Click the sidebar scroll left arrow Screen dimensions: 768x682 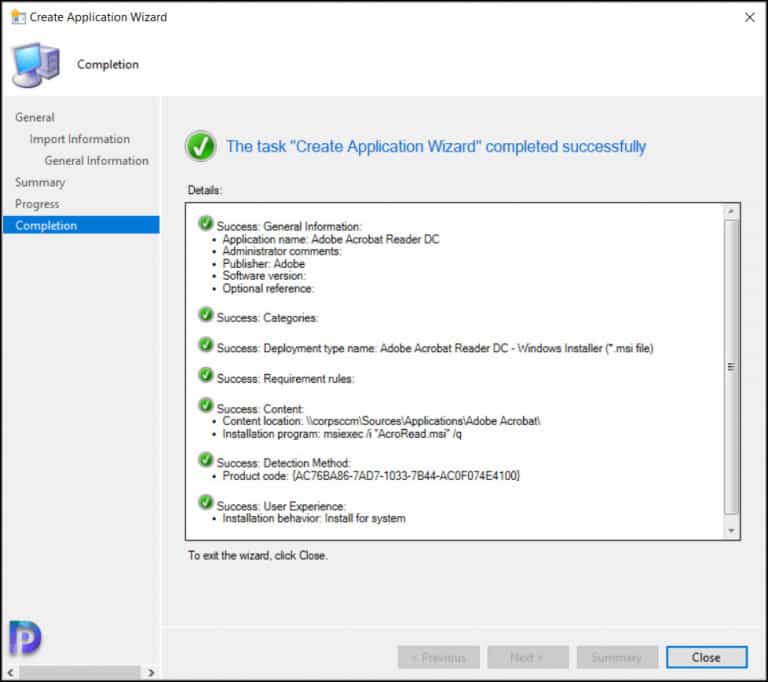[x=10, y=673]
